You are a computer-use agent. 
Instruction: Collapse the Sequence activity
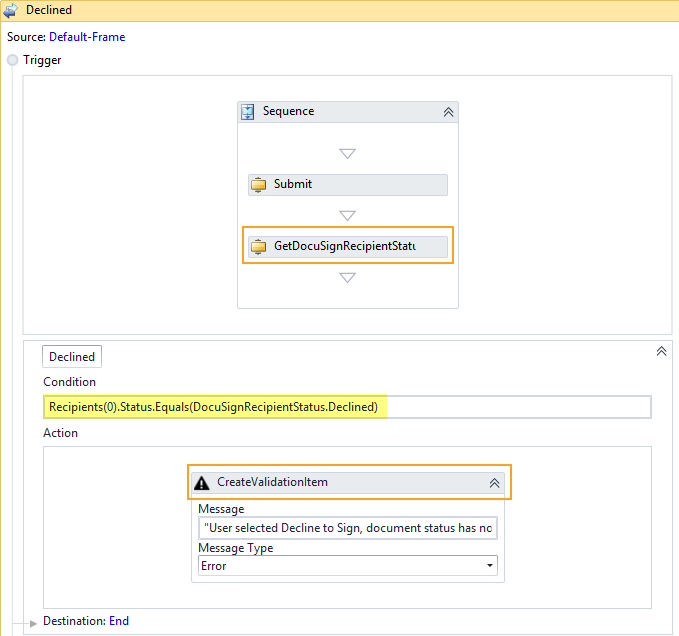[x=448, y=112]
